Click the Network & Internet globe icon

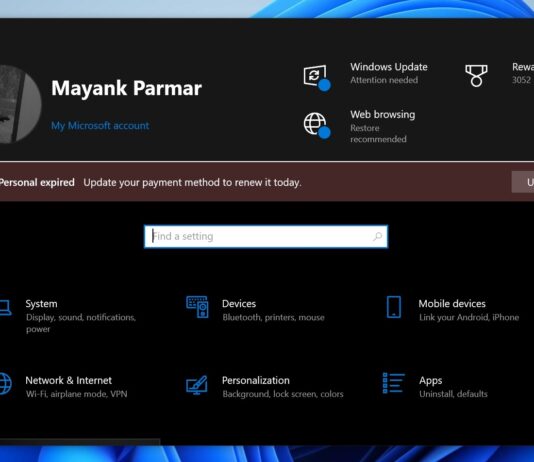click(5, 384)
